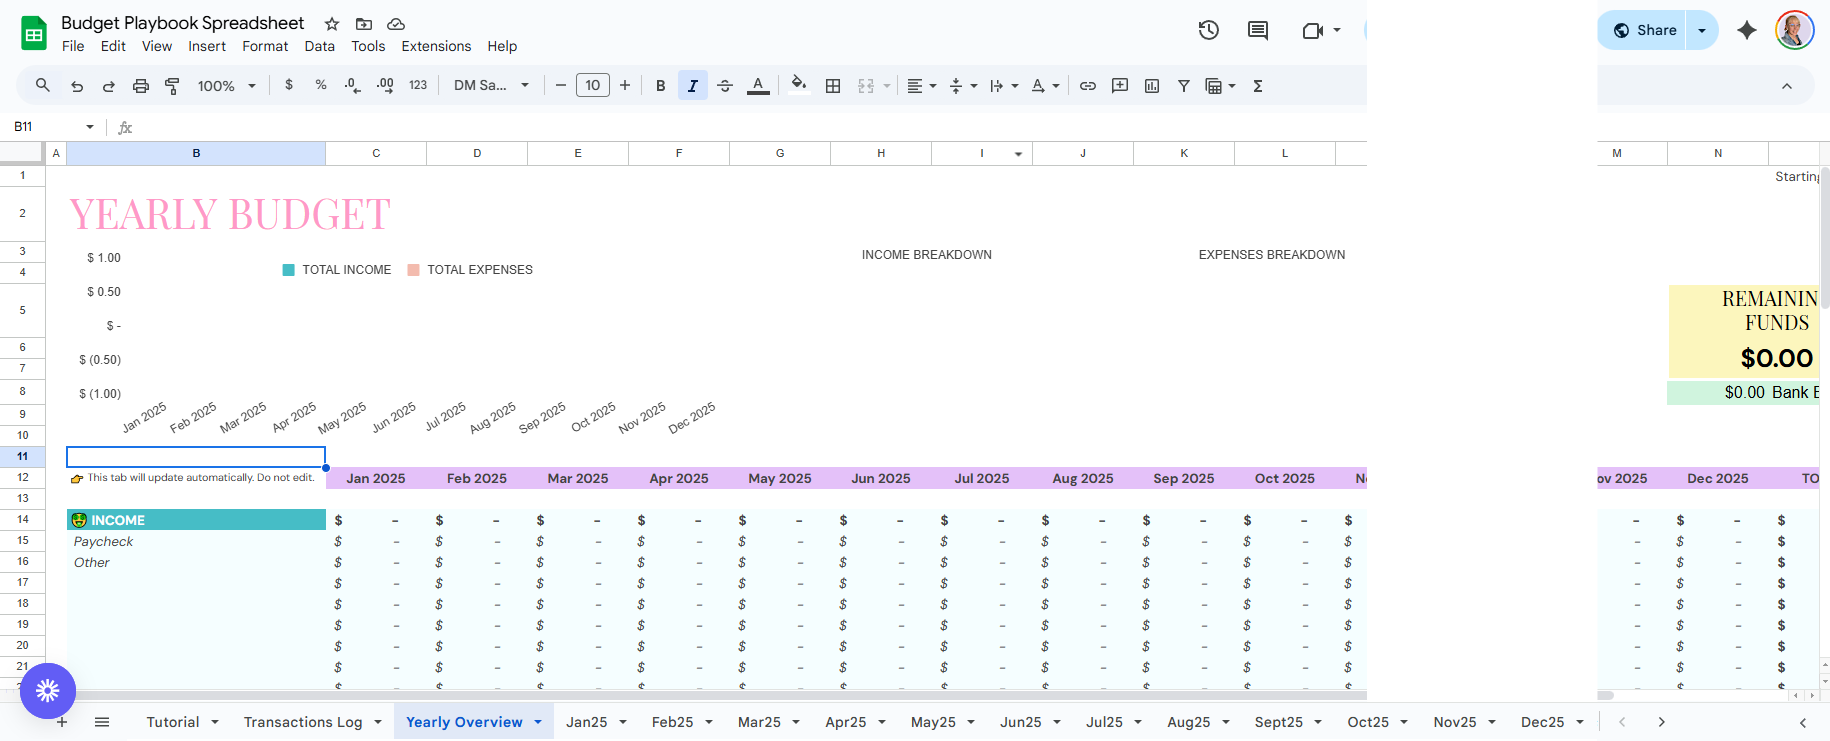
Task: Switch to the Transactions Log tab
Action: 303,722
